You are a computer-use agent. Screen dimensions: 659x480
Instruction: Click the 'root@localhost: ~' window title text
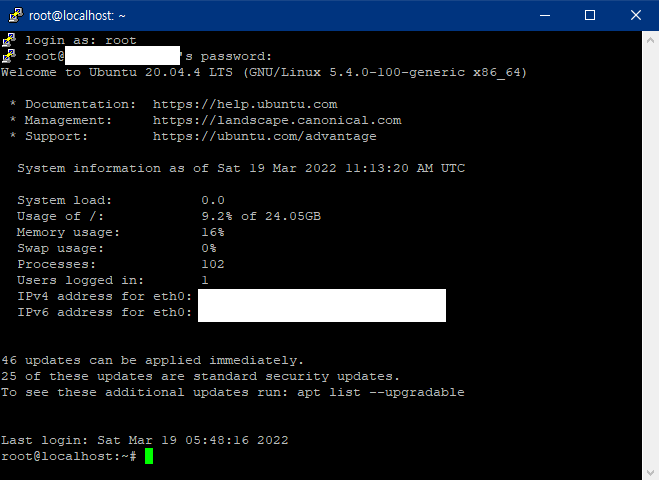pos(77,16)
